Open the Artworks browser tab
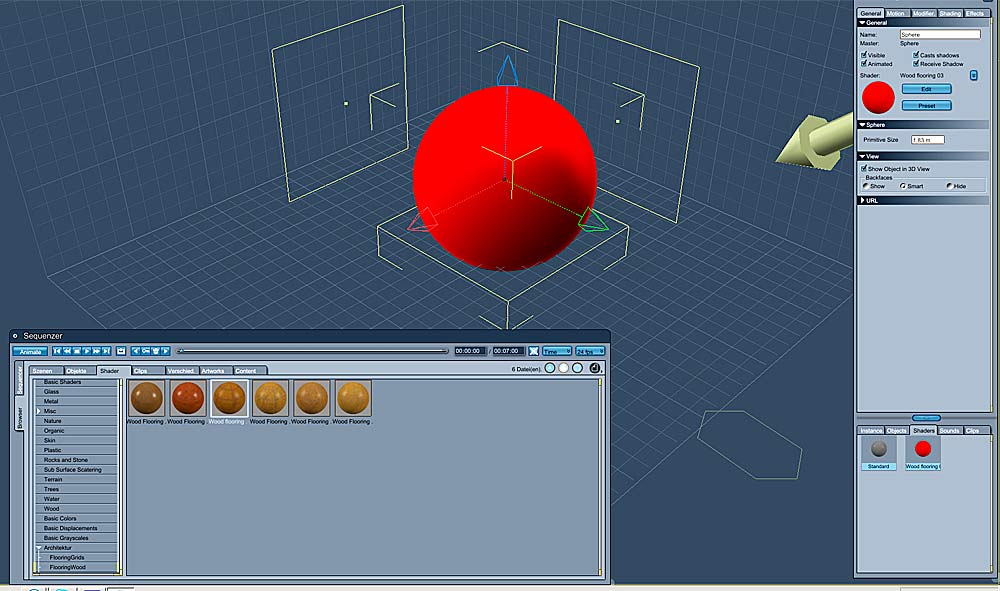The width and height of the screenshot is (1000, 591). 216,370
